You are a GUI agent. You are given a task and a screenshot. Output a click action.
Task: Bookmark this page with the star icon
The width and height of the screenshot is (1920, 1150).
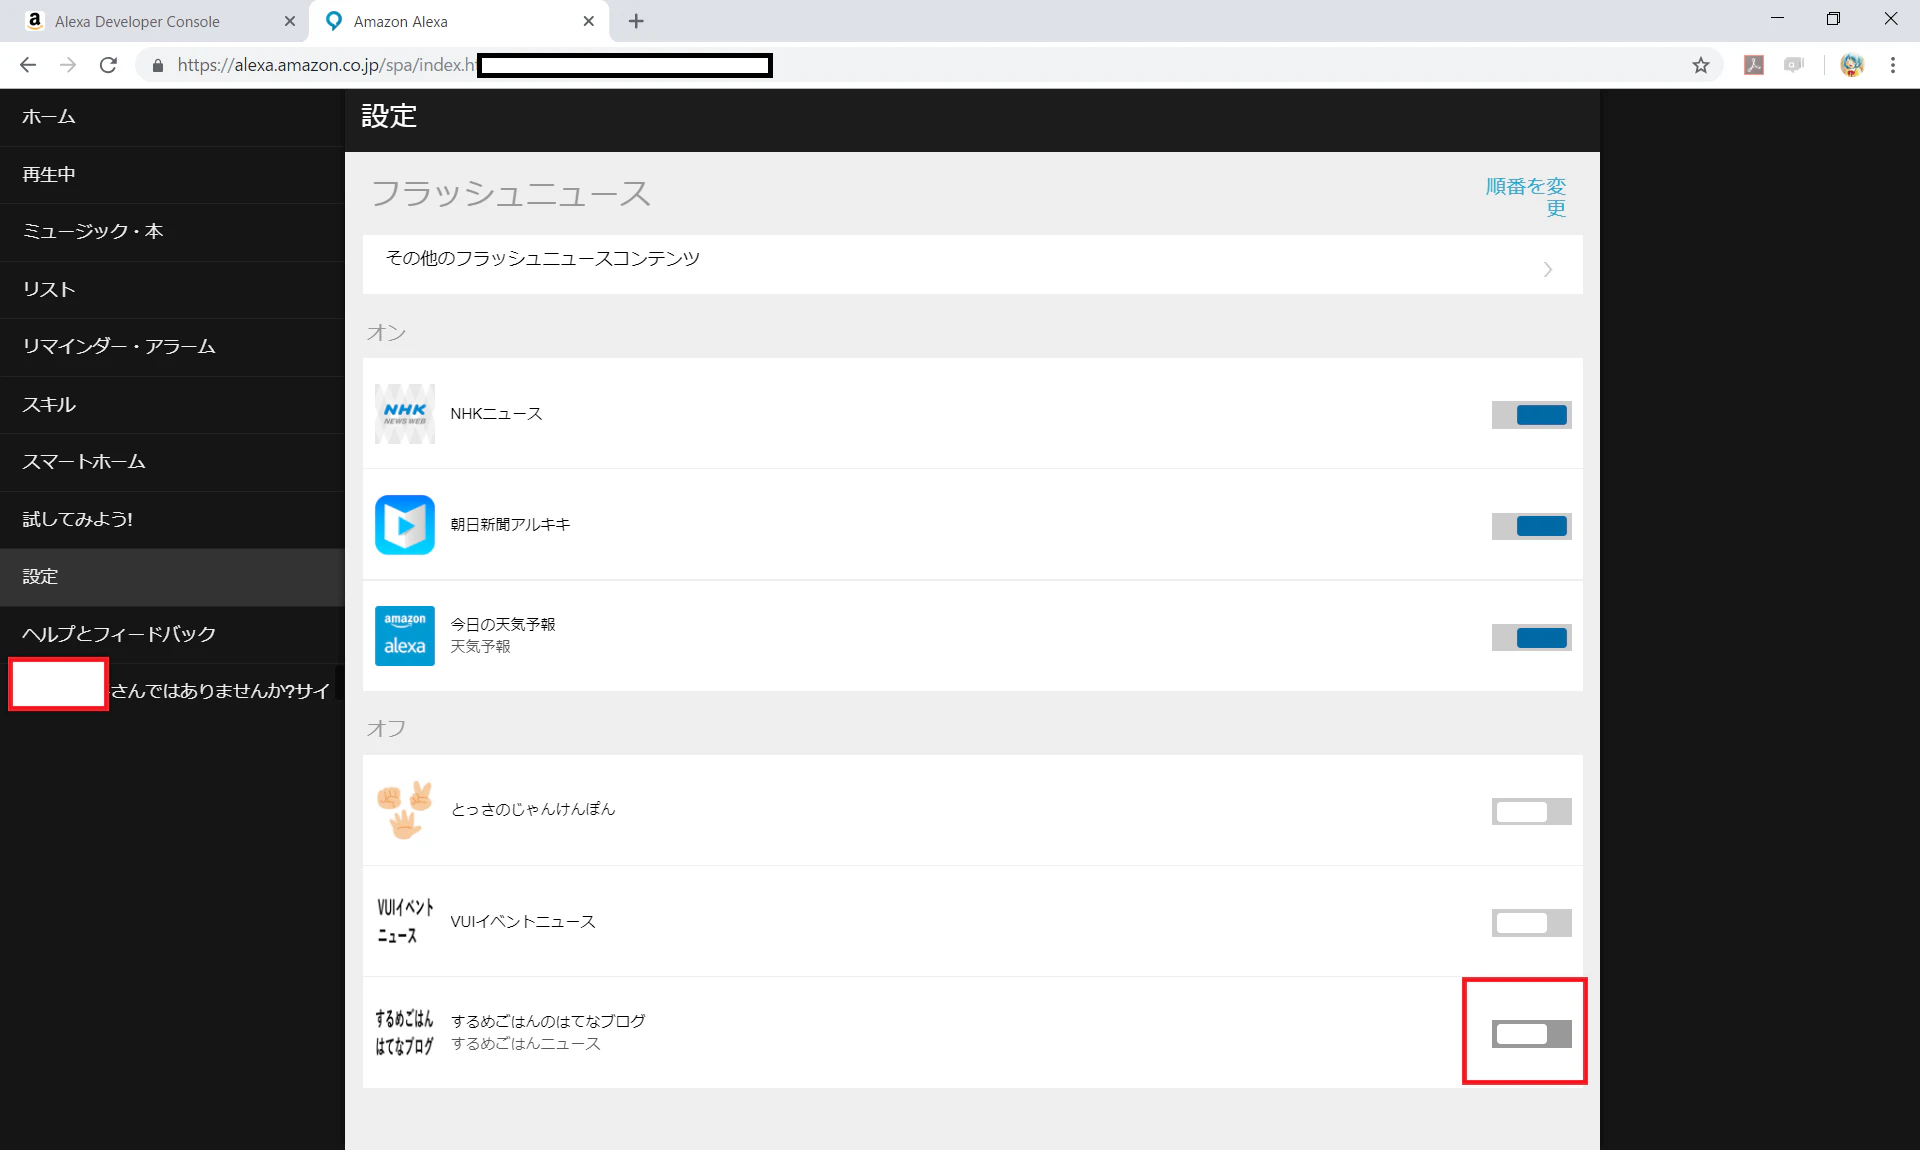(x=1700, y=65)
